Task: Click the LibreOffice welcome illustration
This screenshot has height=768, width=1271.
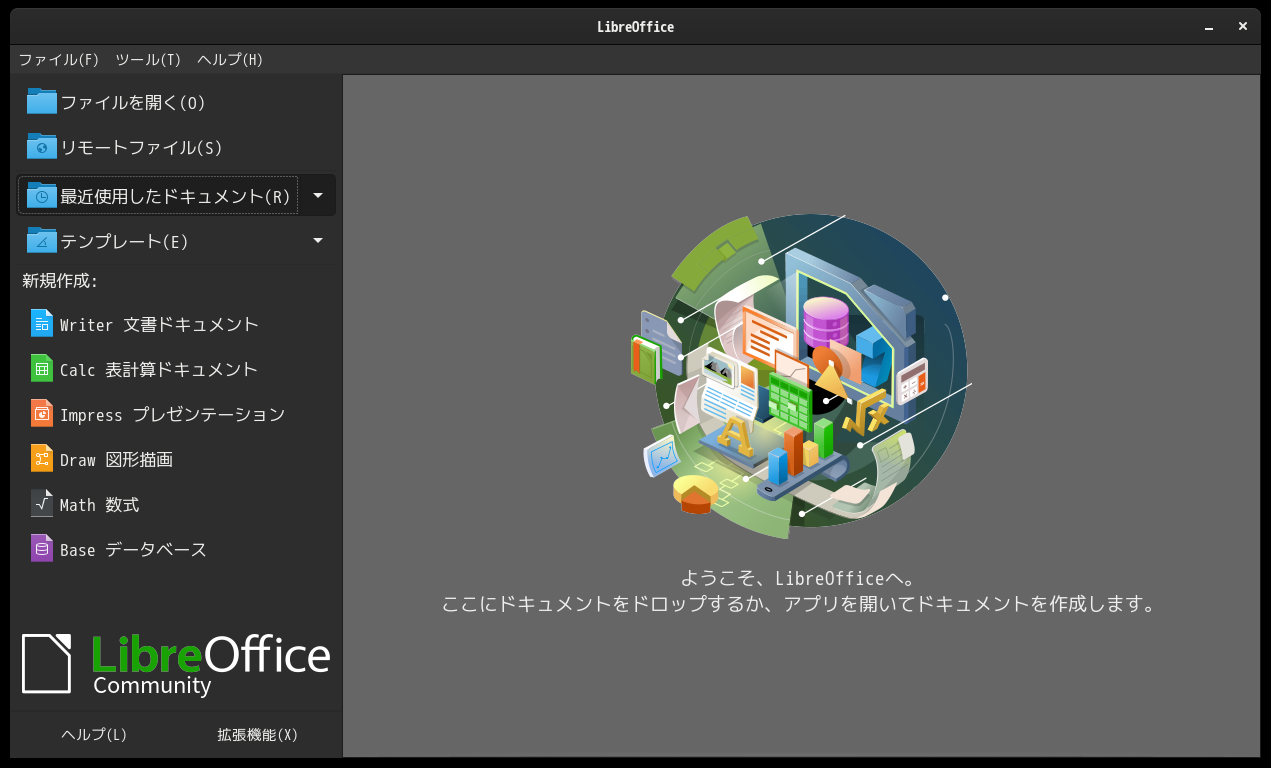Action: pyautogui.click(x=801, y=378)
